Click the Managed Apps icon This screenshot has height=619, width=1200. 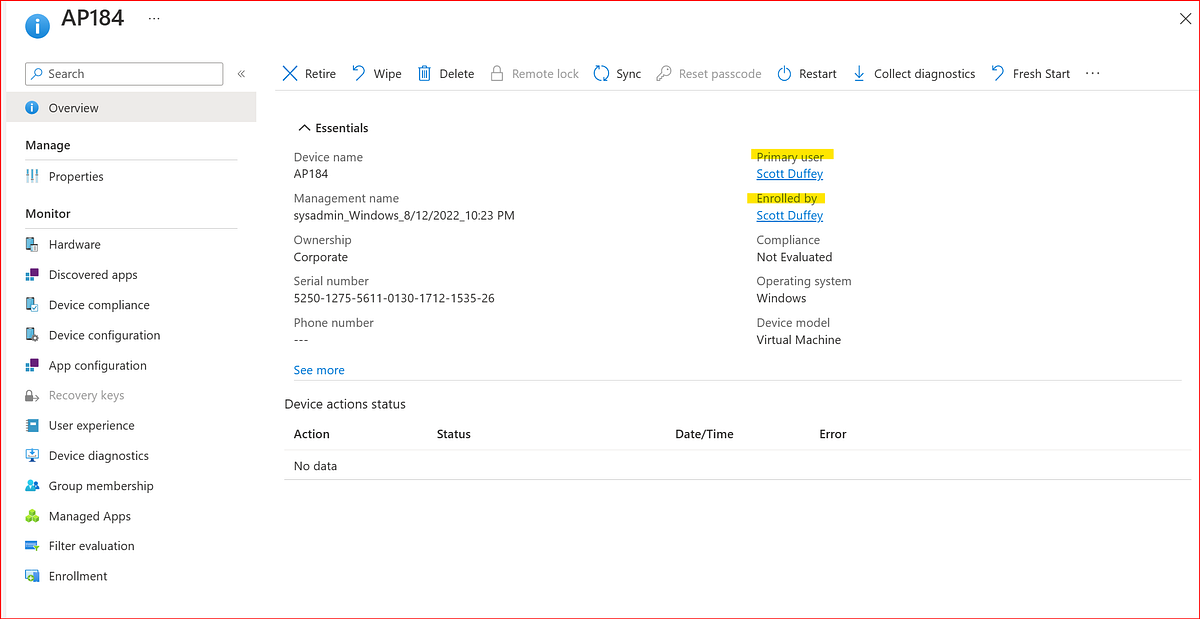tap(34, 515)
